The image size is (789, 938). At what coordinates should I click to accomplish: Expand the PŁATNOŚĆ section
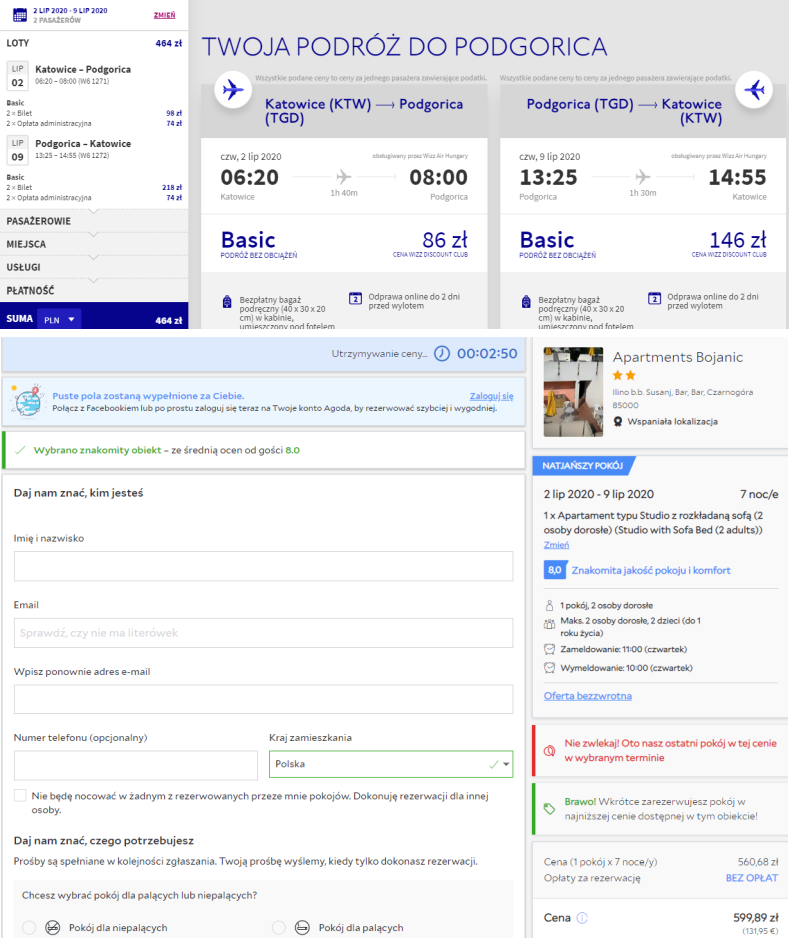(x=94, y=291)
